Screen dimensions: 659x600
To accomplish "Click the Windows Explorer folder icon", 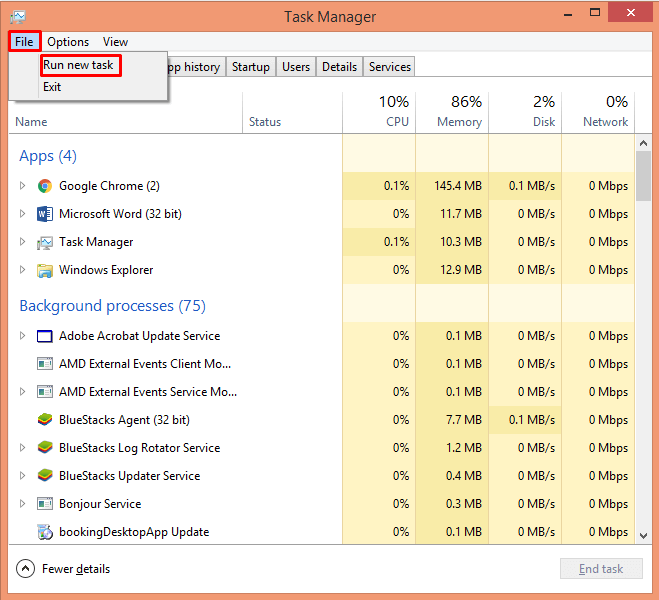I will [x=45, y=270].
